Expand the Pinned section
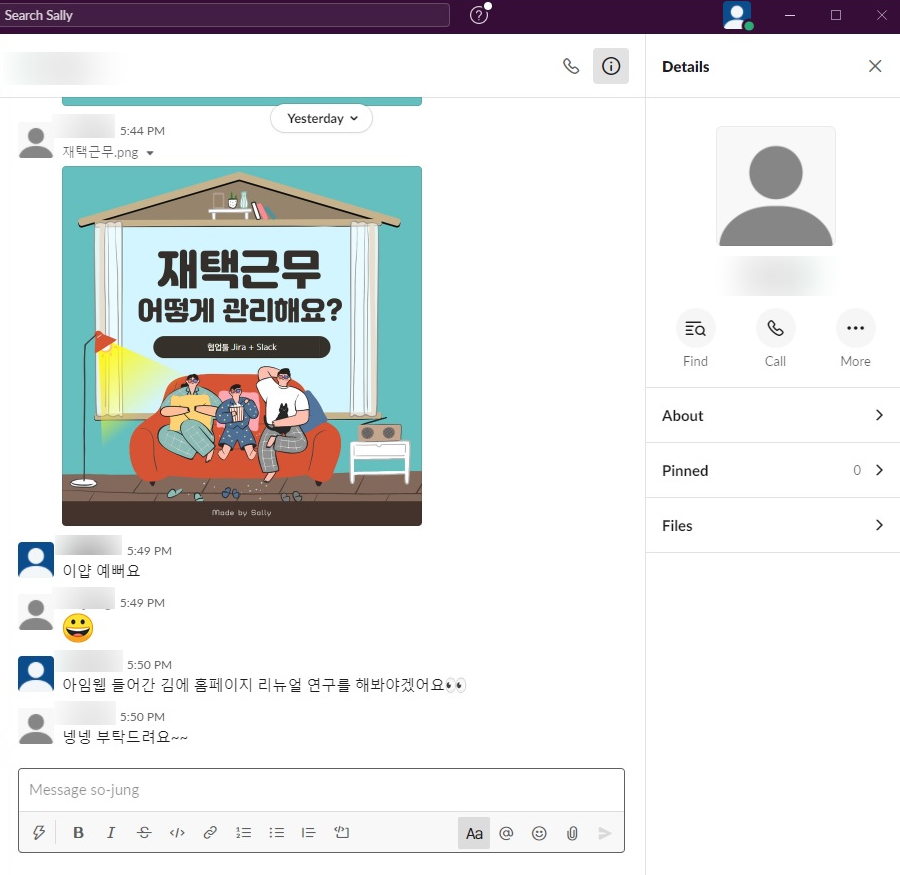900x875 pixels. coord(773,470)
